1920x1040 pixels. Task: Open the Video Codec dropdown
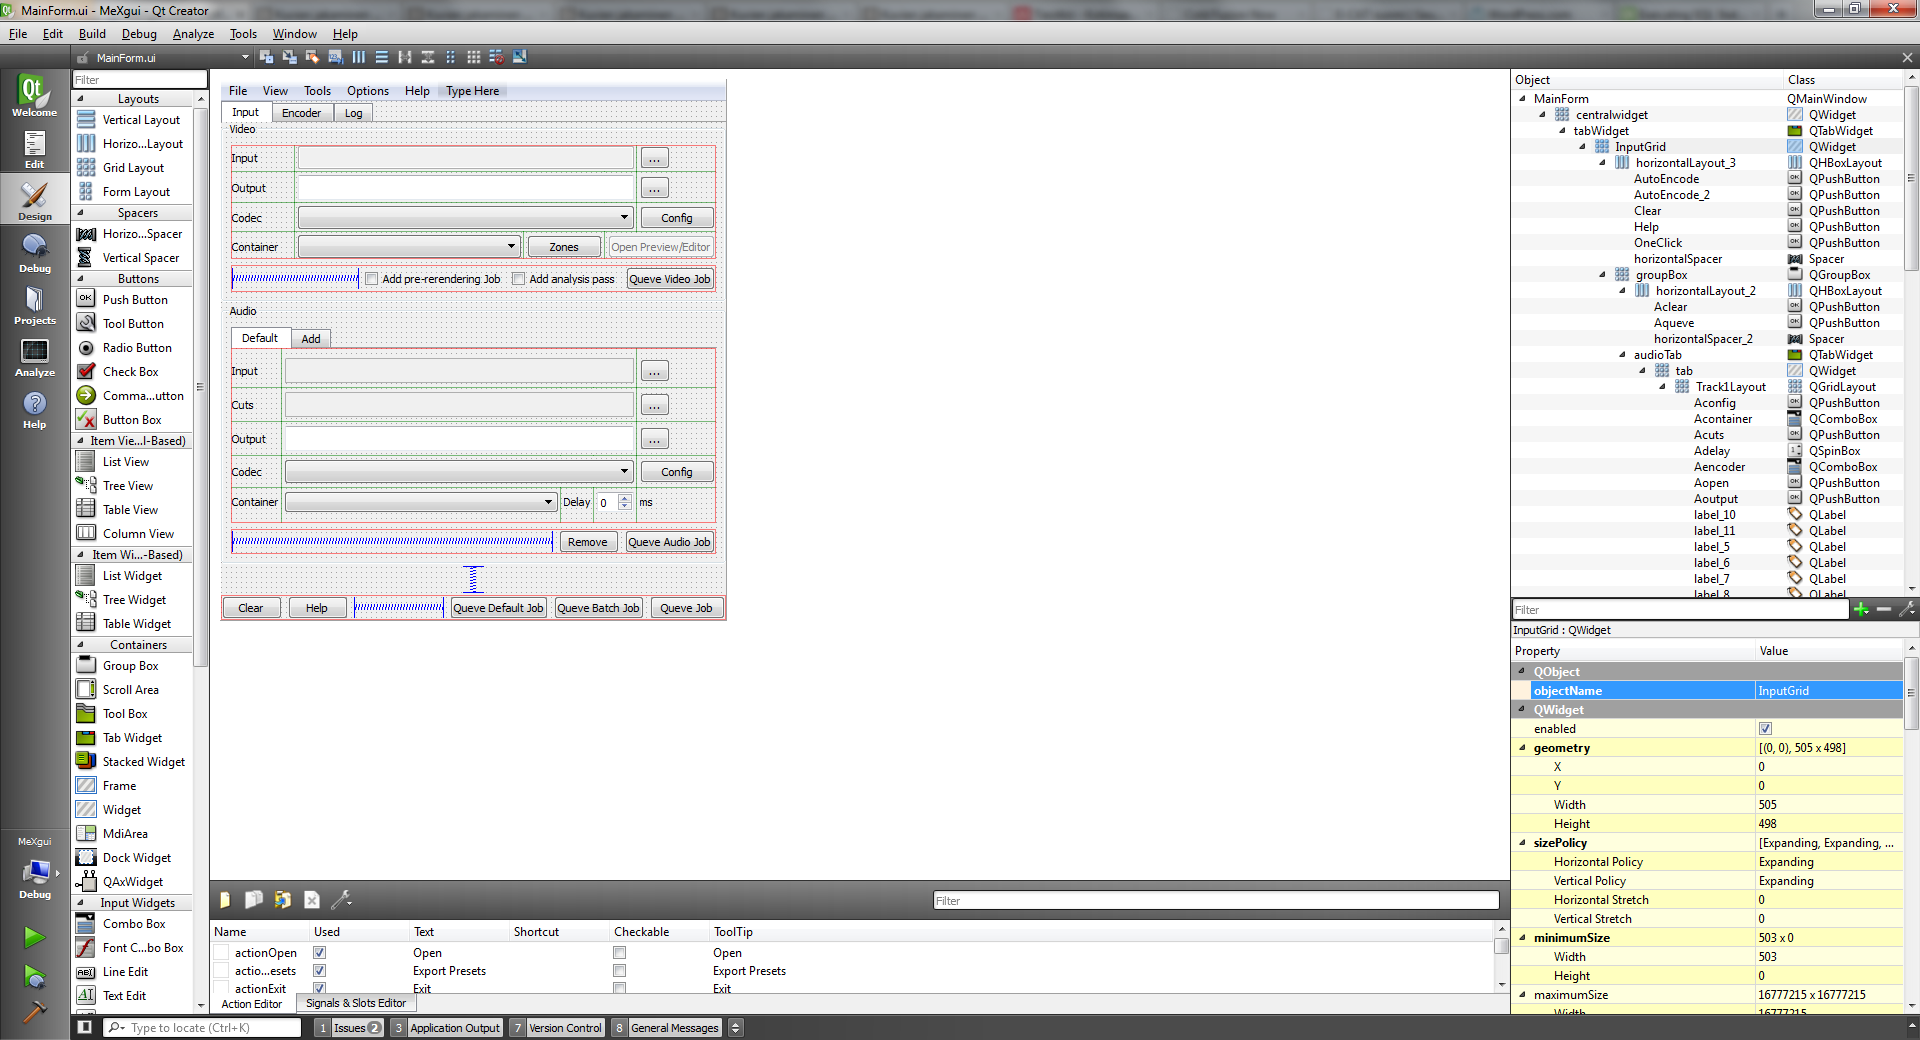click(465, 218)
